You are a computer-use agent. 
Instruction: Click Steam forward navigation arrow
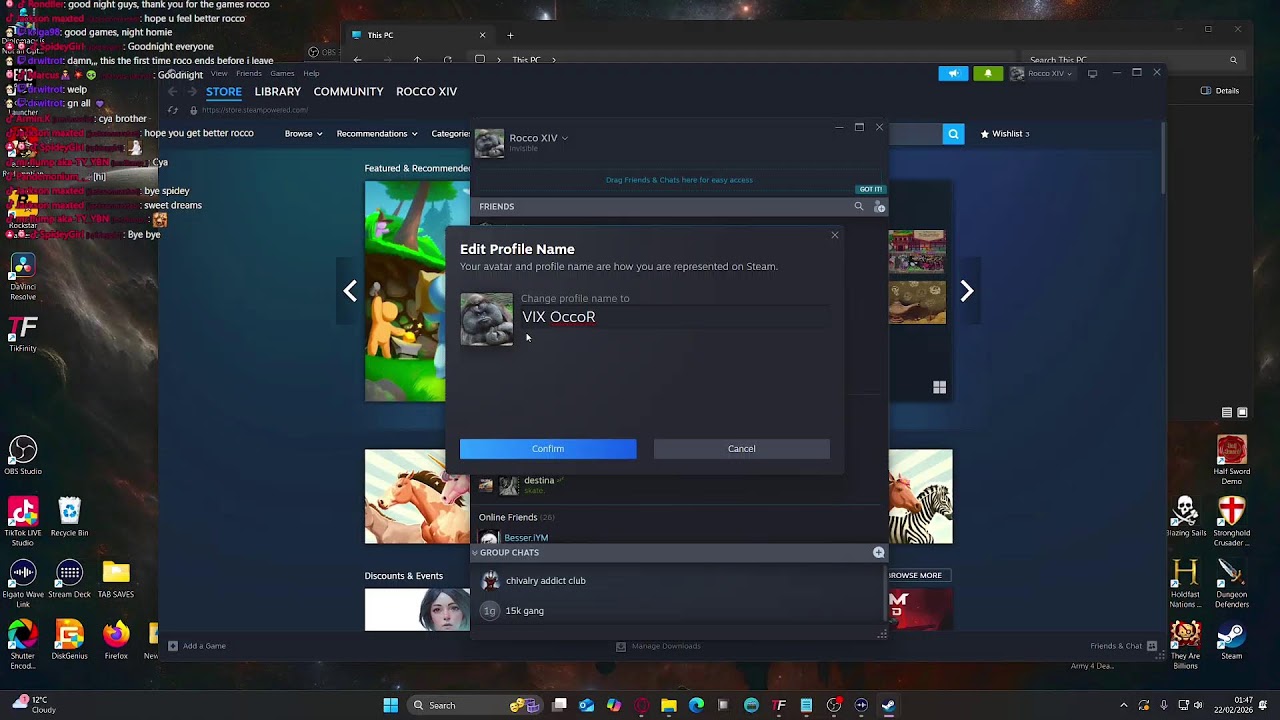(x=192, y=91)
